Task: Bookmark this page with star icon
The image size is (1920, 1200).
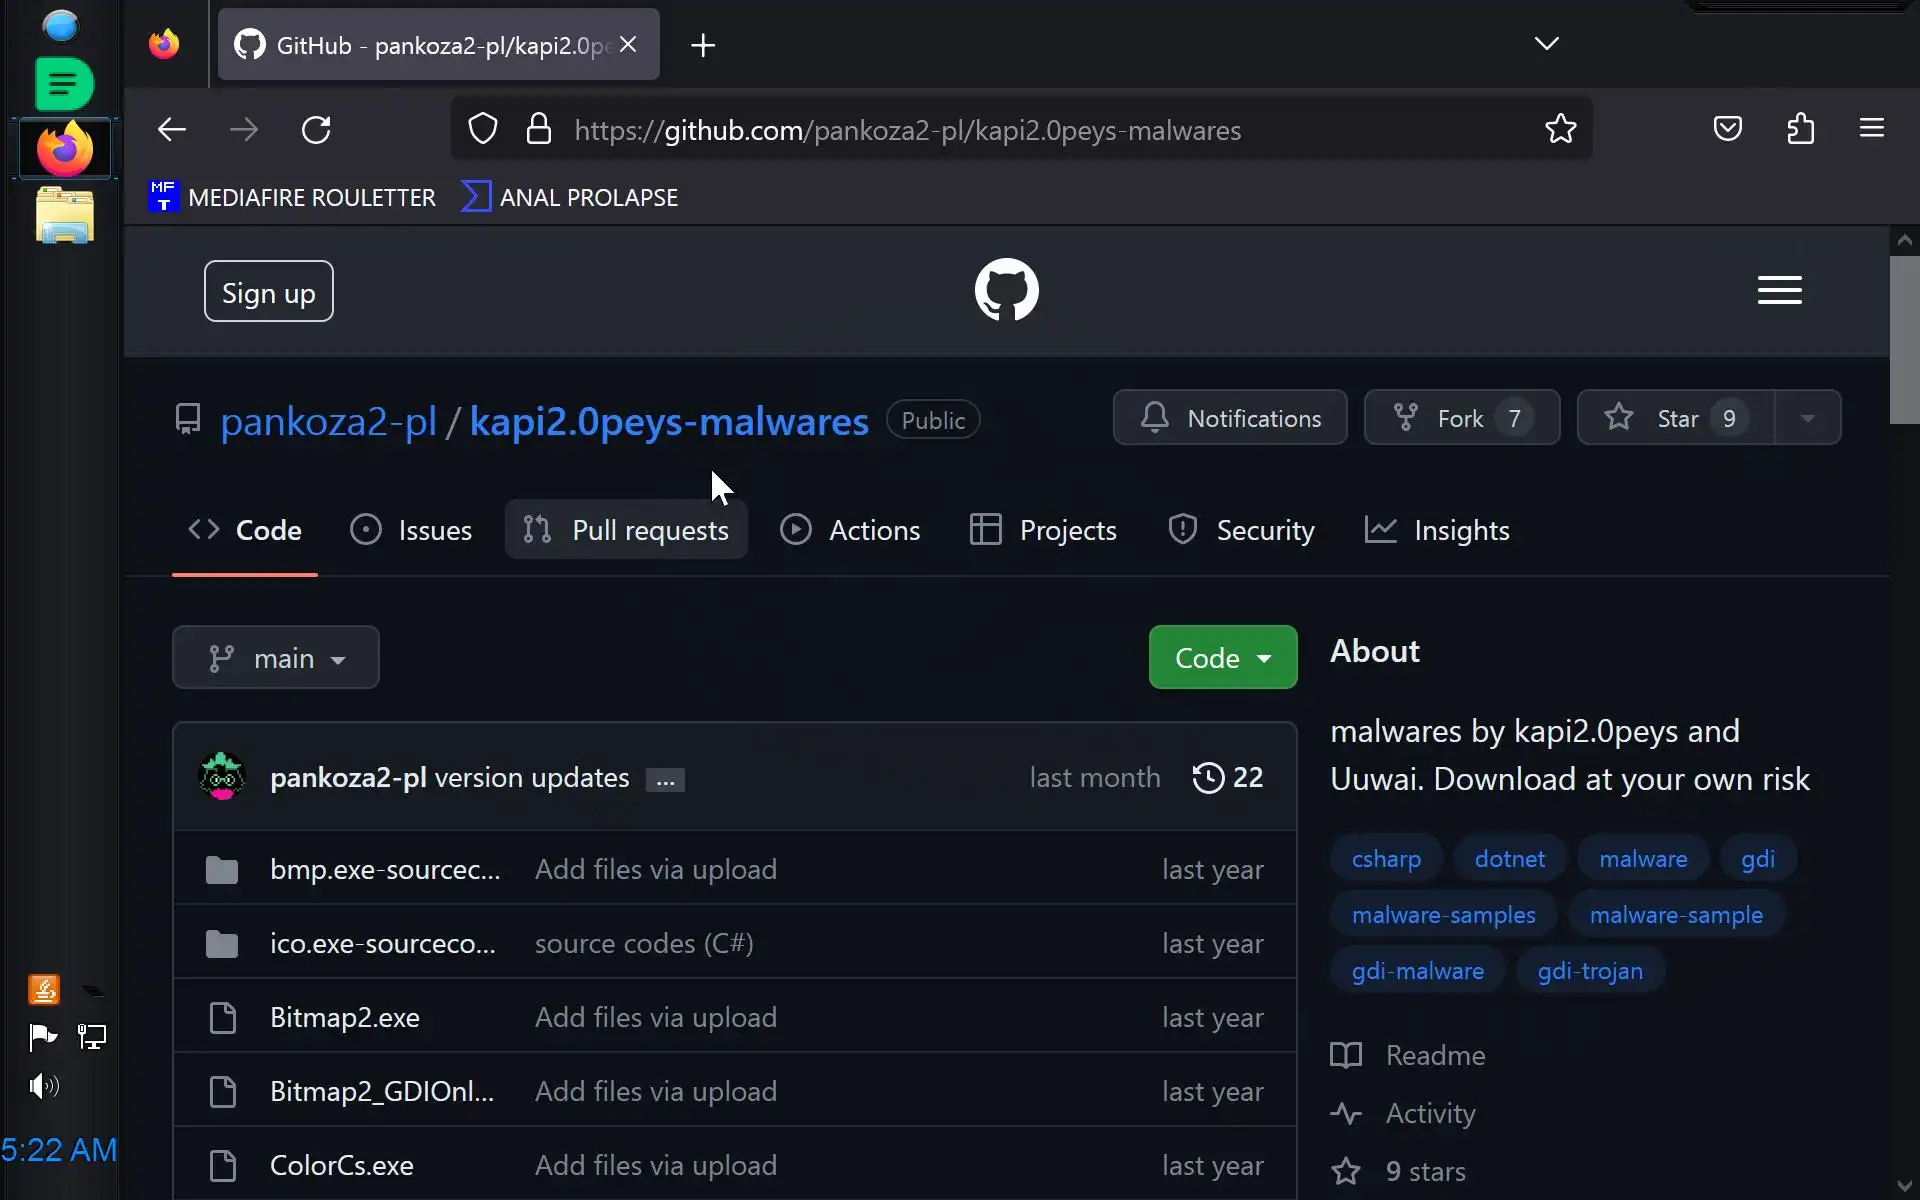Action: [1560, 129]
